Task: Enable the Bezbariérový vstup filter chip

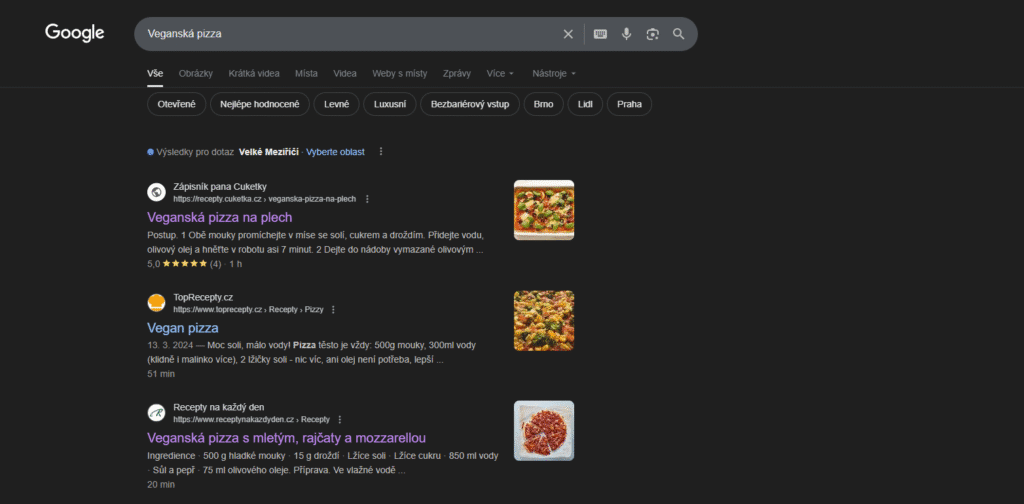Action: (470, 104)
